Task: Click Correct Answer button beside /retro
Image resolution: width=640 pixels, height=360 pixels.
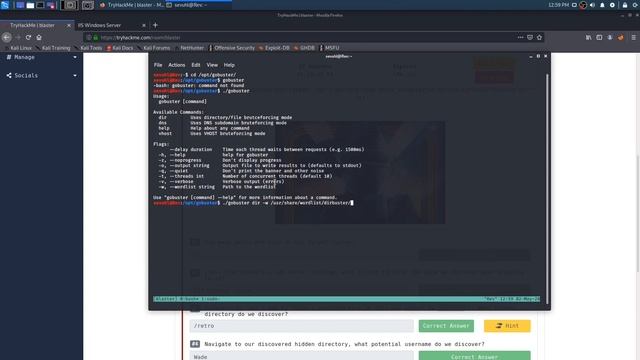Action: point(446,326)
